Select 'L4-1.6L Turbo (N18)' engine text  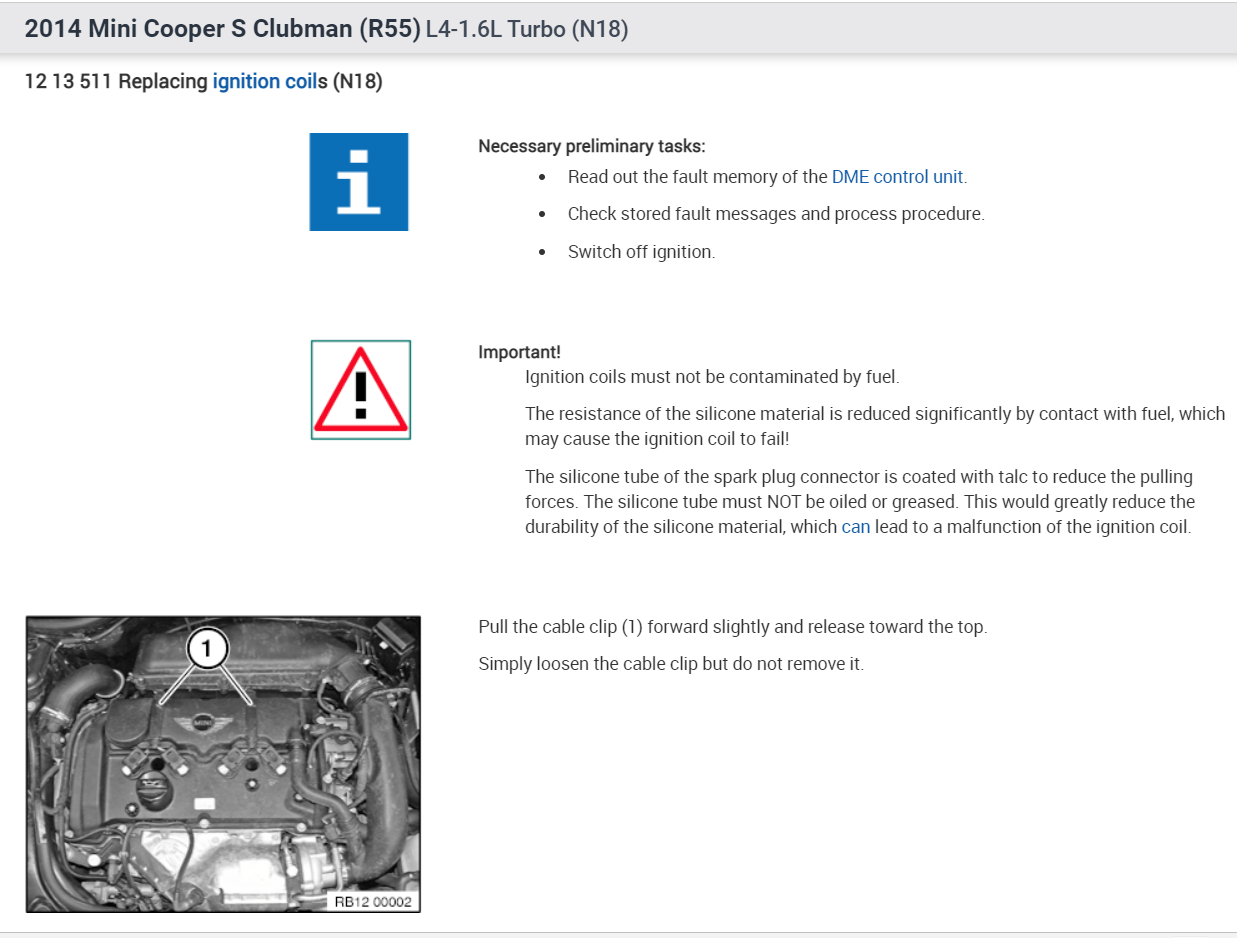pos(527,30)
